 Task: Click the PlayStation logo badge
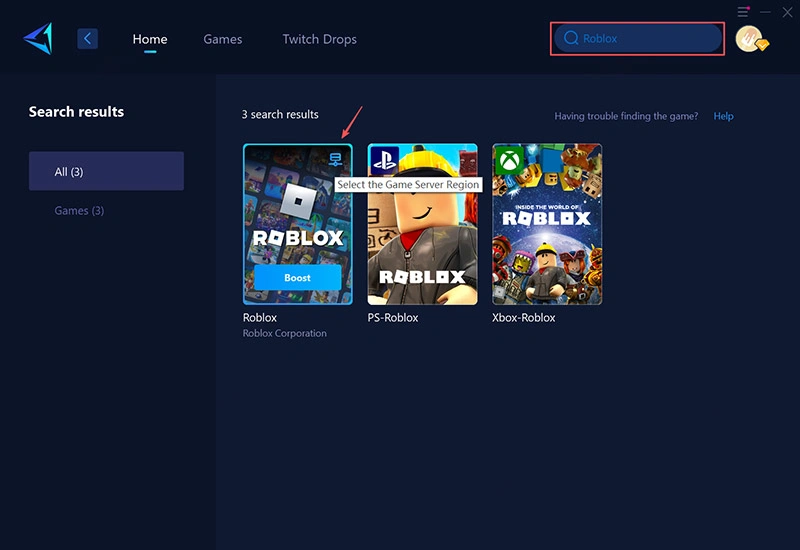(384, 160)
